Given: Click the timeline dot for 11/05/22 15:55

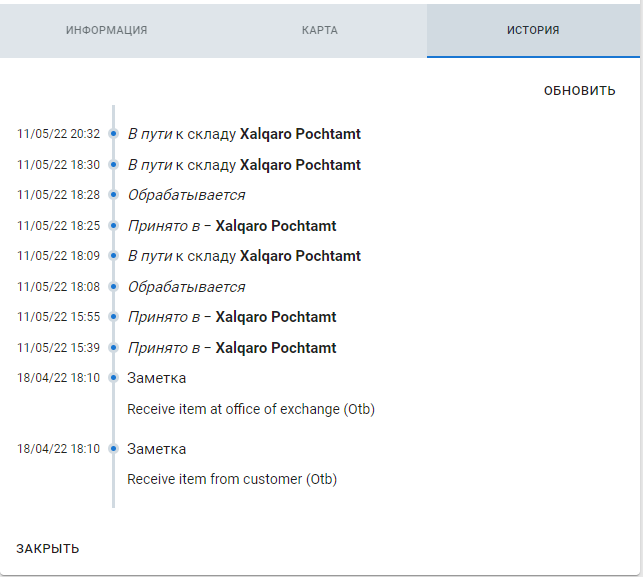Looking at the screenshot, I should [x=114, y=317].
